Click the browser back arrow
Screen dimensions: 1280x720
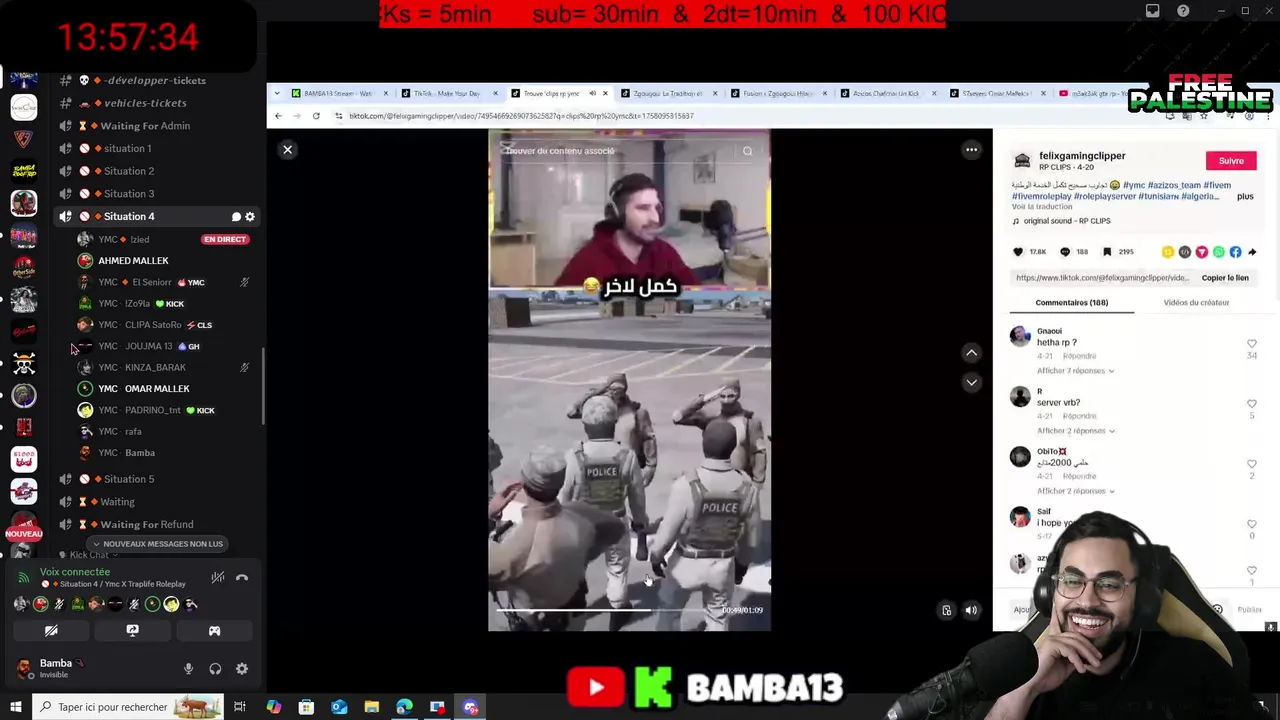coord(279,116)
